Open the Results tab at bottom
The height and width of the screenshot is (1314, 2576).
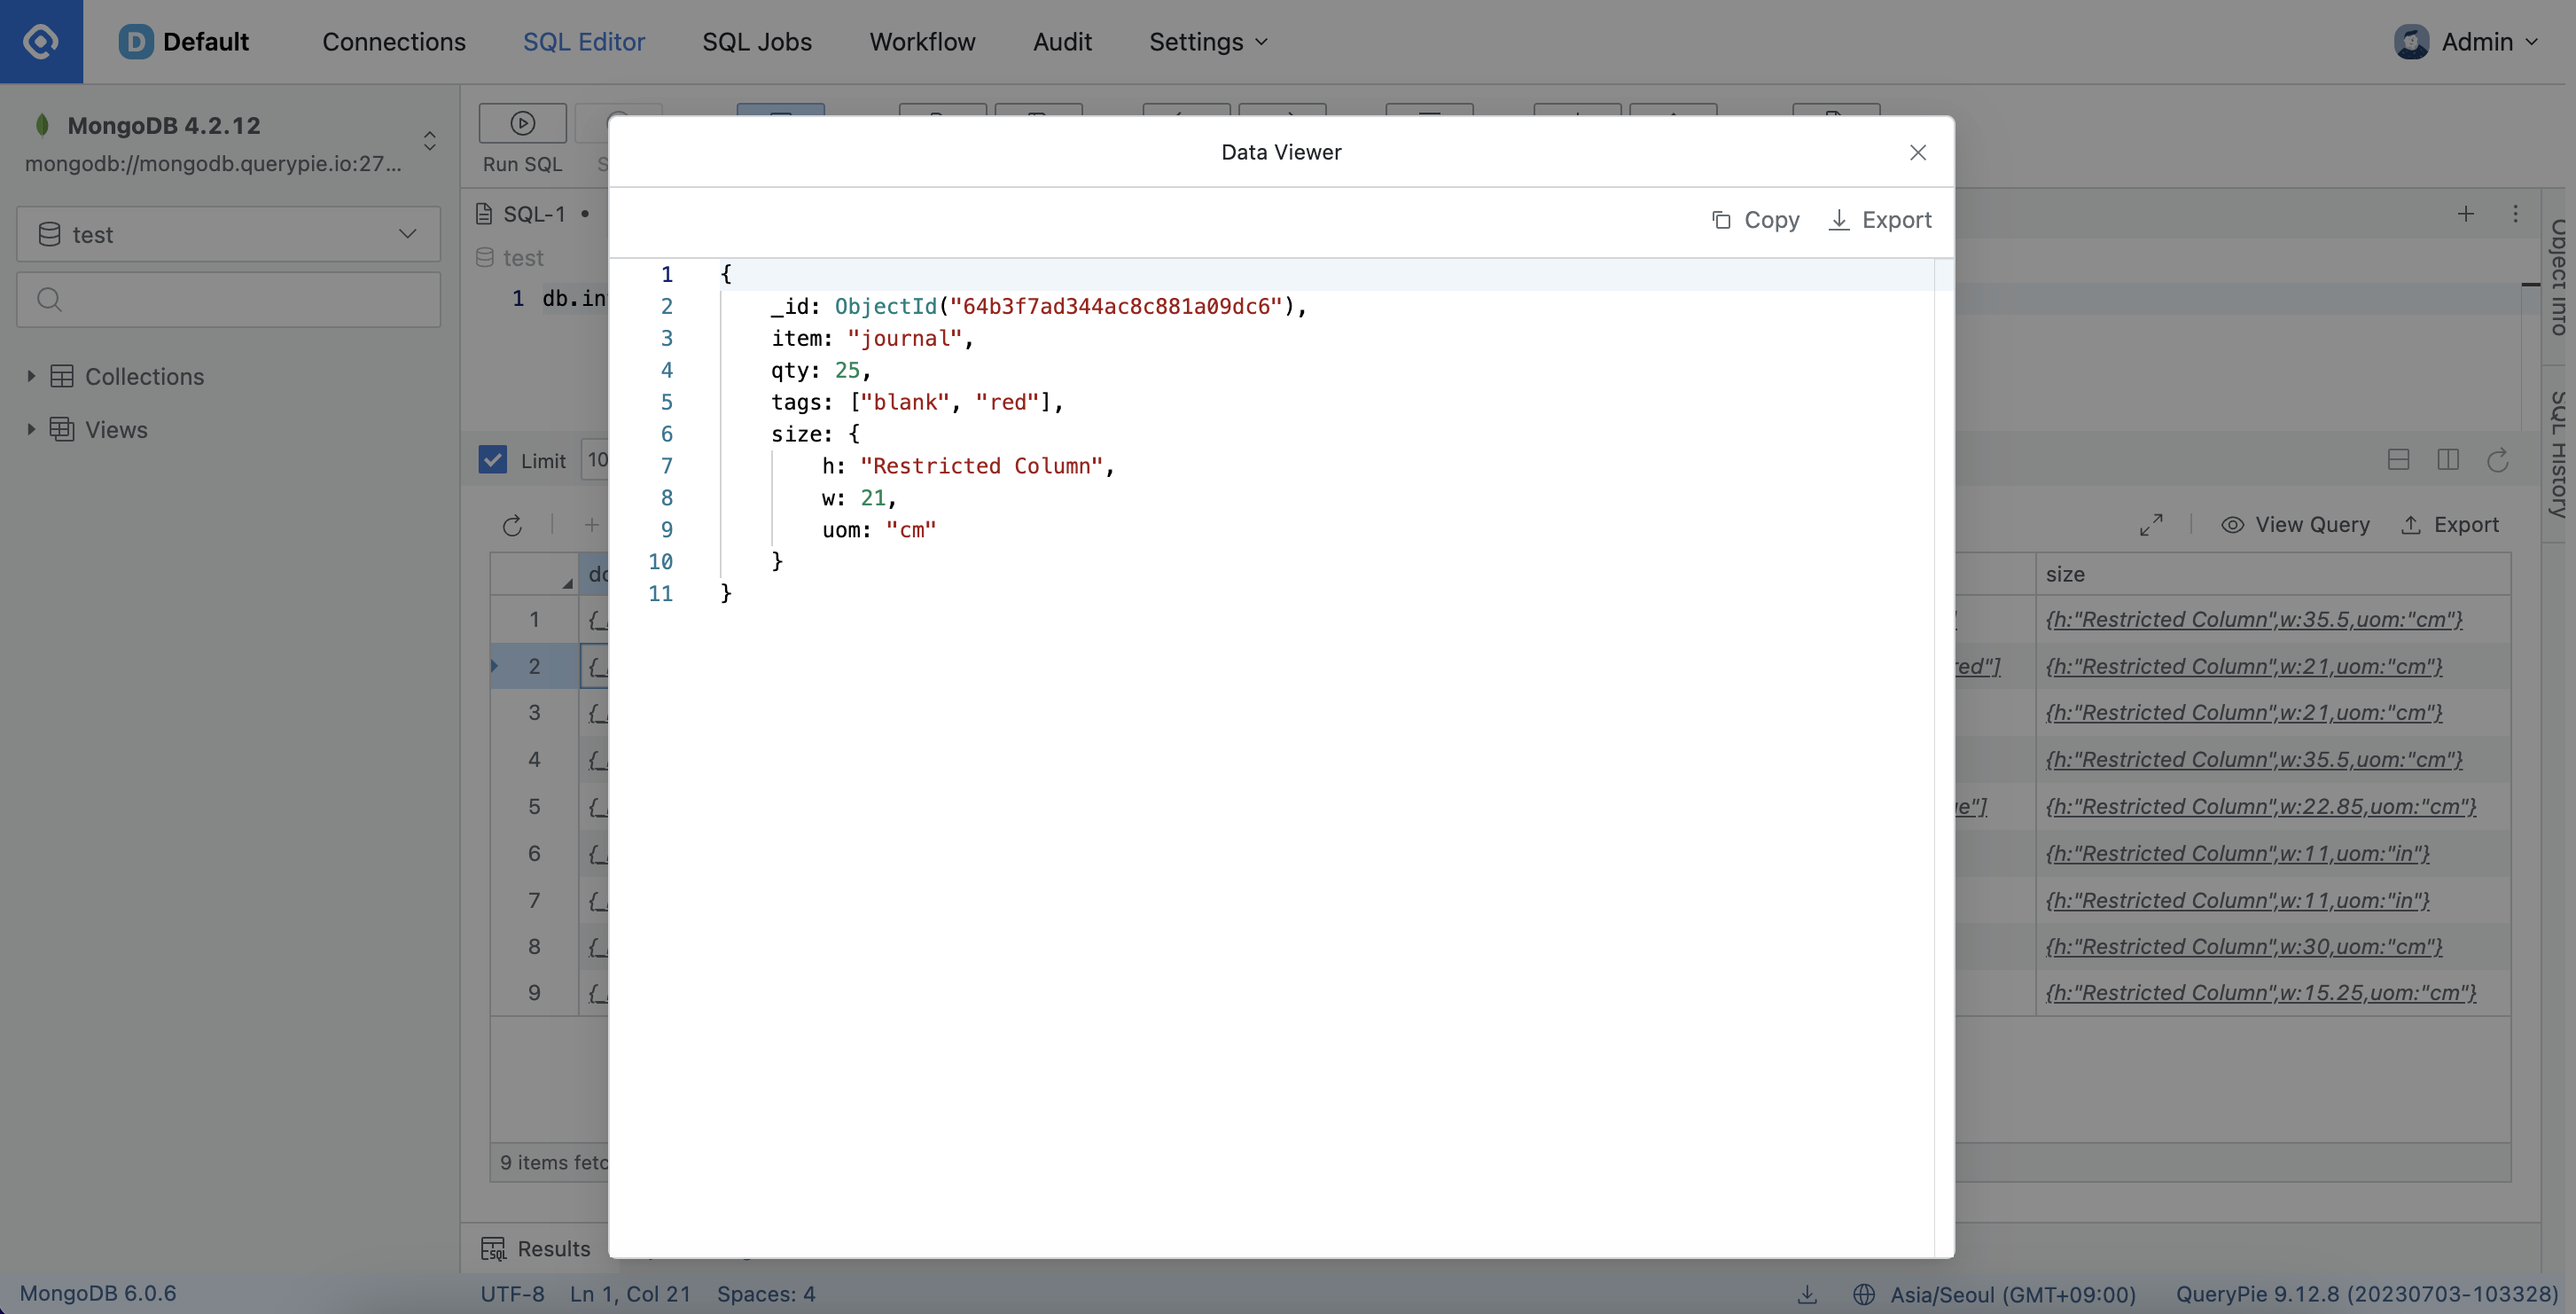(536, 1248)
